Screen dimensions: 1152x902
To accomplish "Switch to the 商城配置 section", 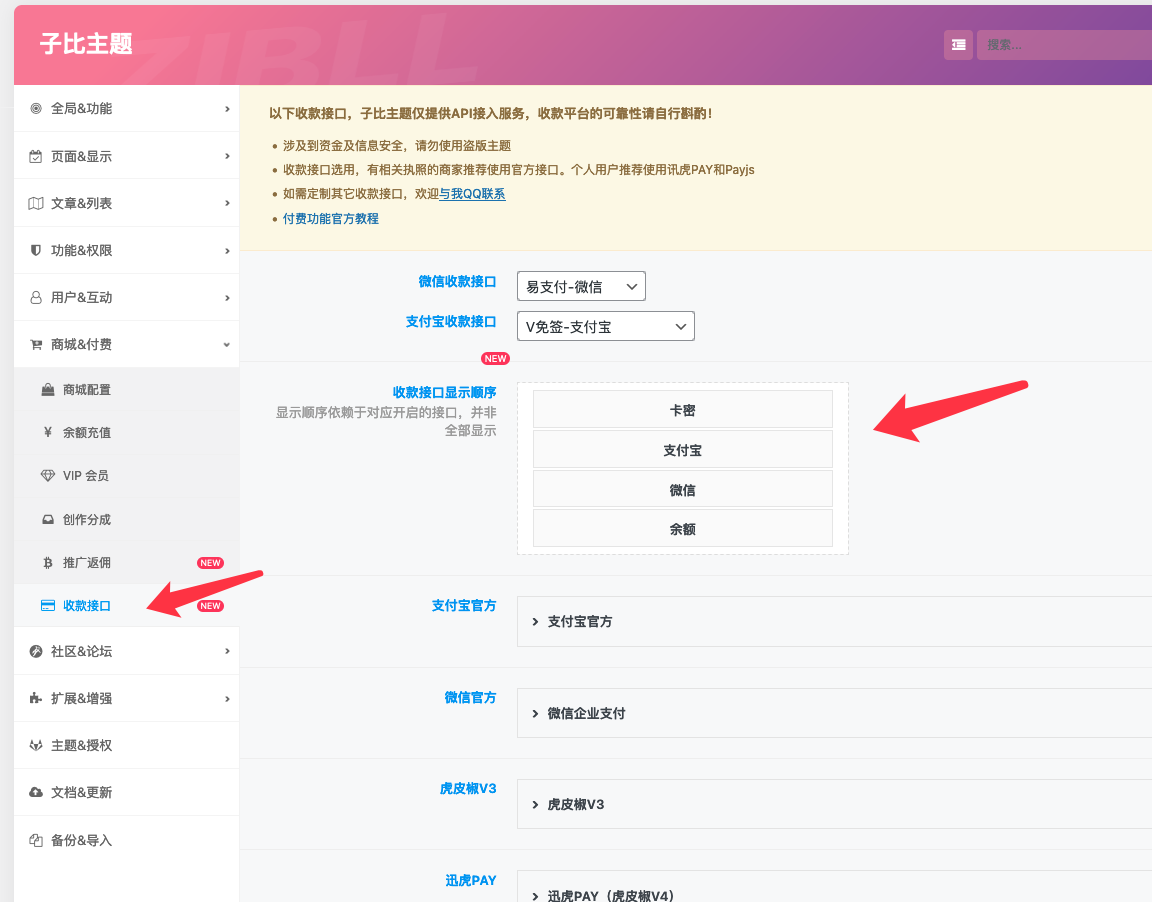I will click(88, 388).
